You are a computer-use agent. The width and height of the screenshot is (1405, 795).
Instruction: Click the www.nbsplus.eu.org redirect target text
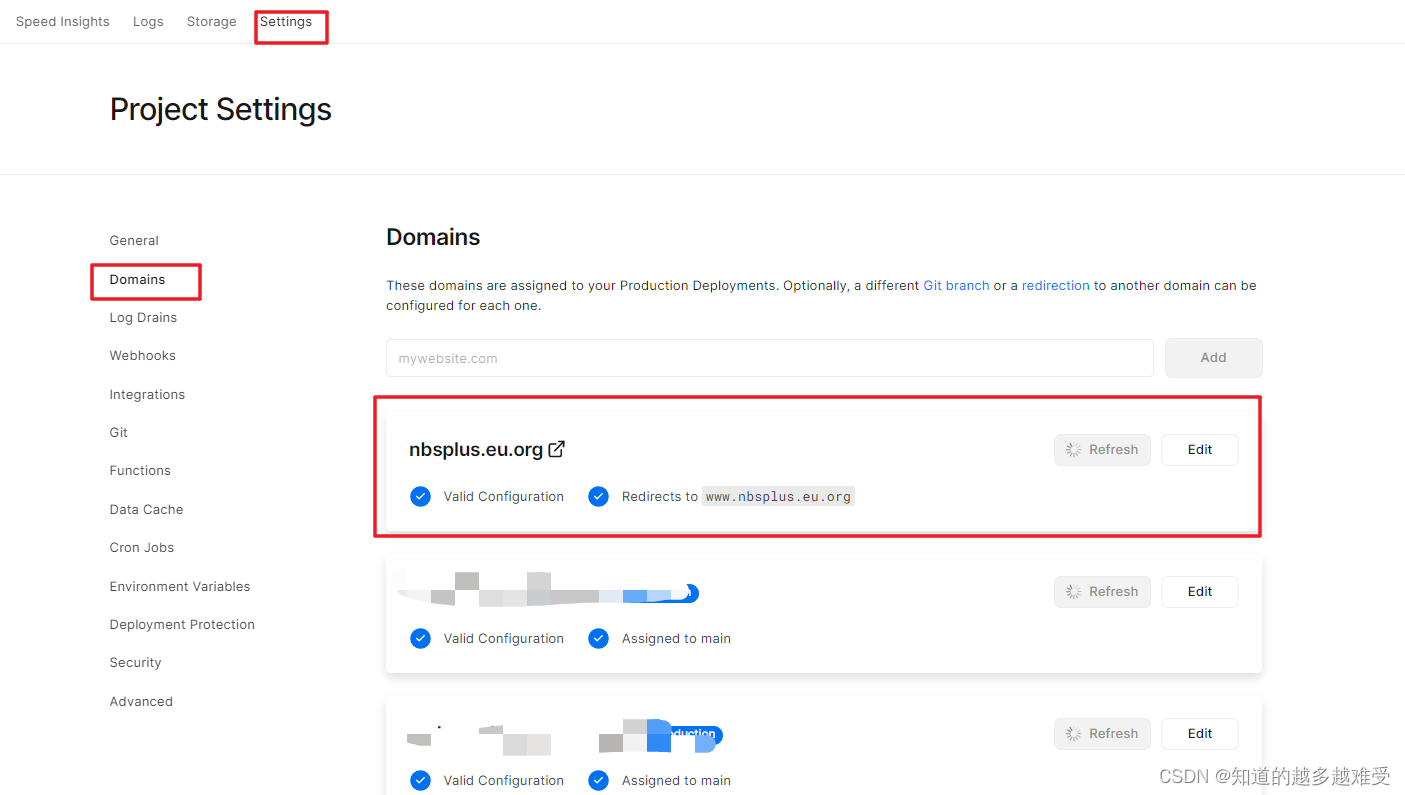(x=778, y=496)
